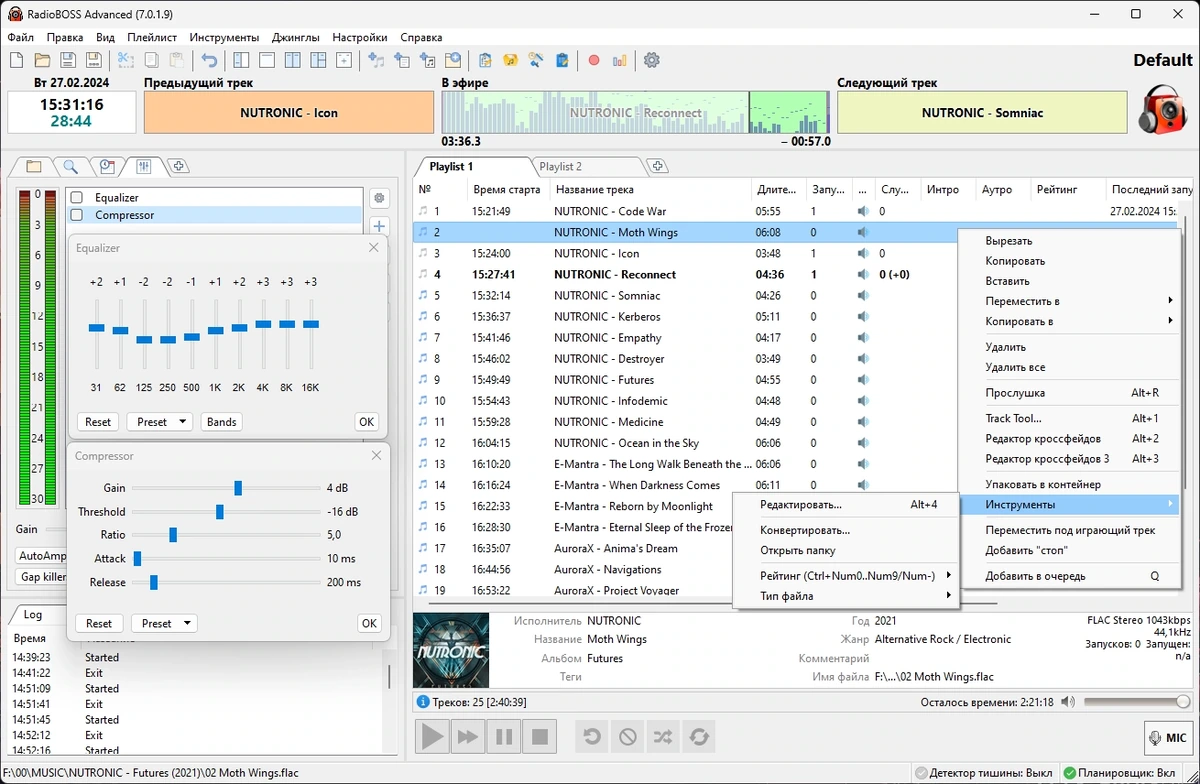This screenshot has width=1200, height=784.
Task: Open the Equalizer Preset dropdown
Action: point(160,422)
